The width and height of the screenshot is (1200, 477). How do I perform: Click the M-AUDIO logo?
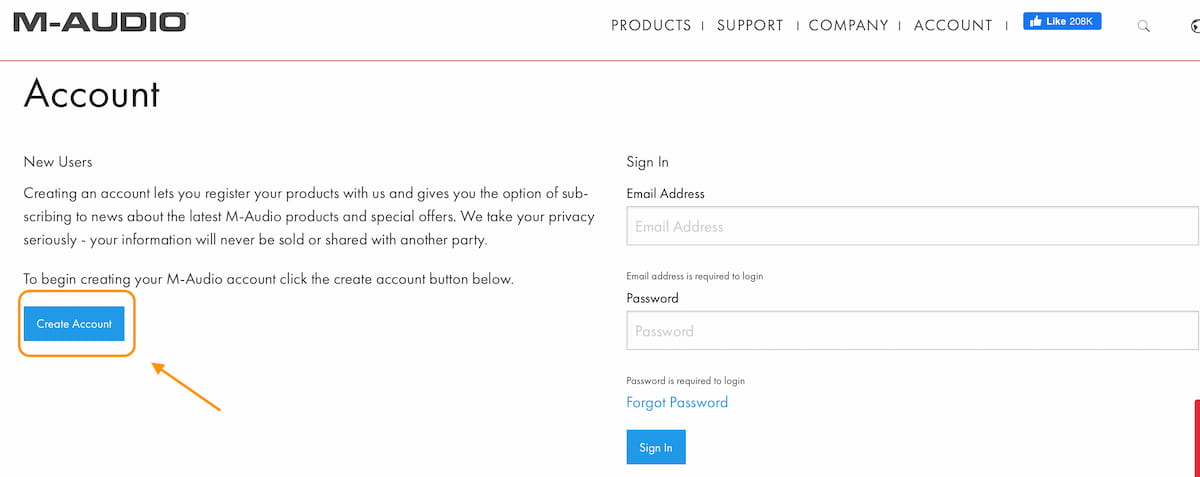(100, 22)
